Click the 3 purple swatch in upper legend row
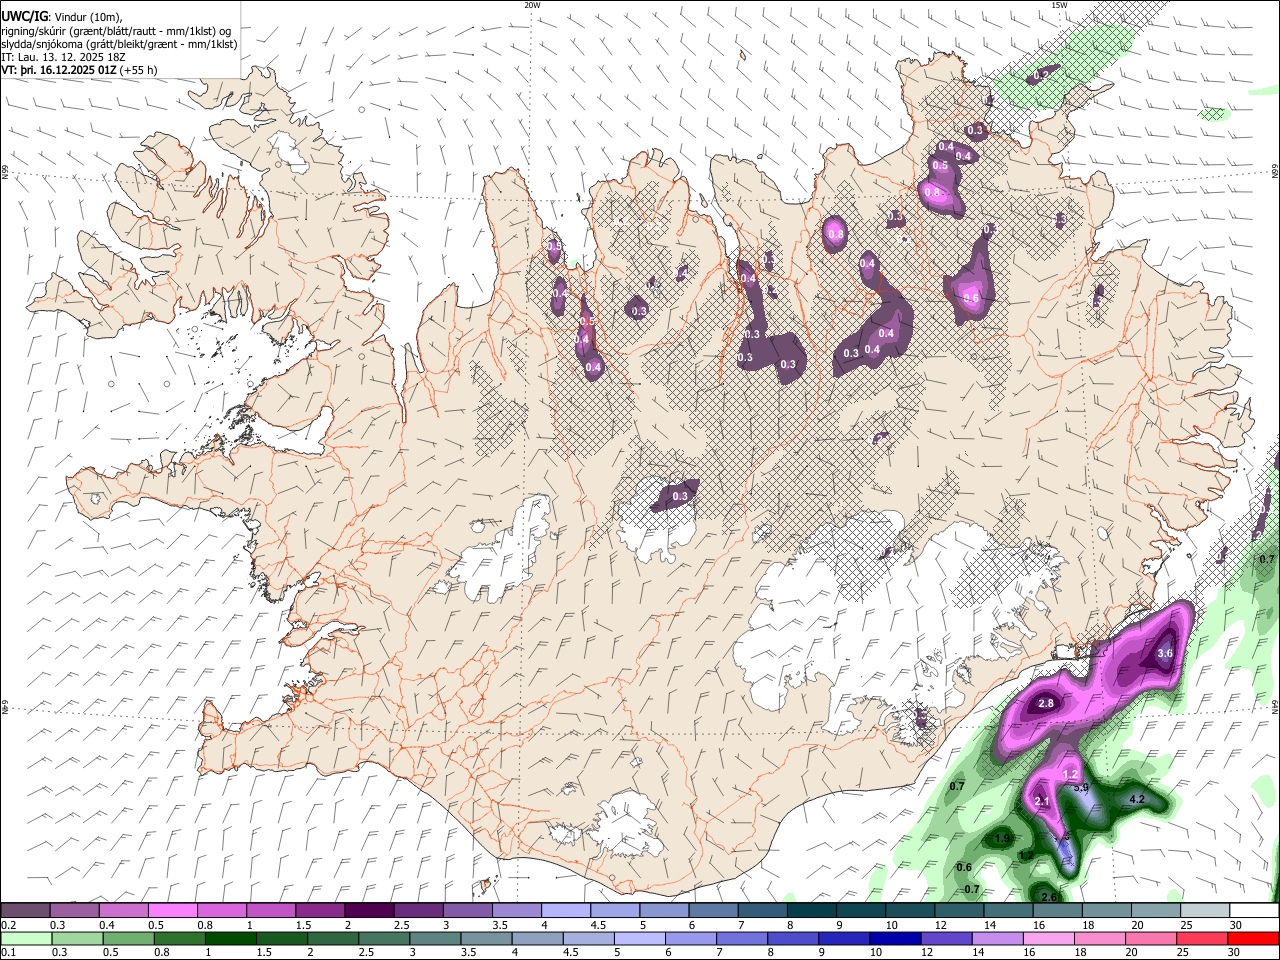 pyautogui.click(x=467, y=910)
